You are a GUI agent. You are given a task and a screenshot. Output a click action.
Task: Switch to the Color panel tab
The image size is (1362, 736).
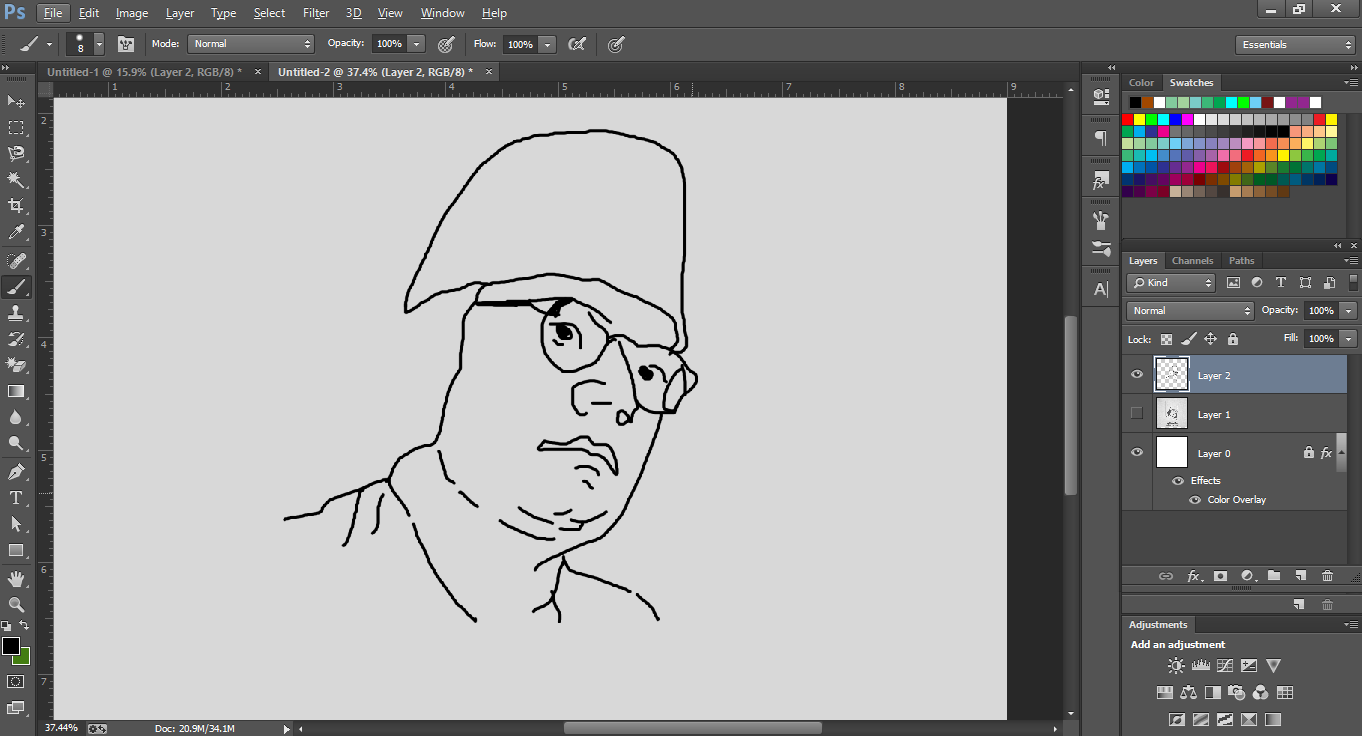click(1141, 83)
